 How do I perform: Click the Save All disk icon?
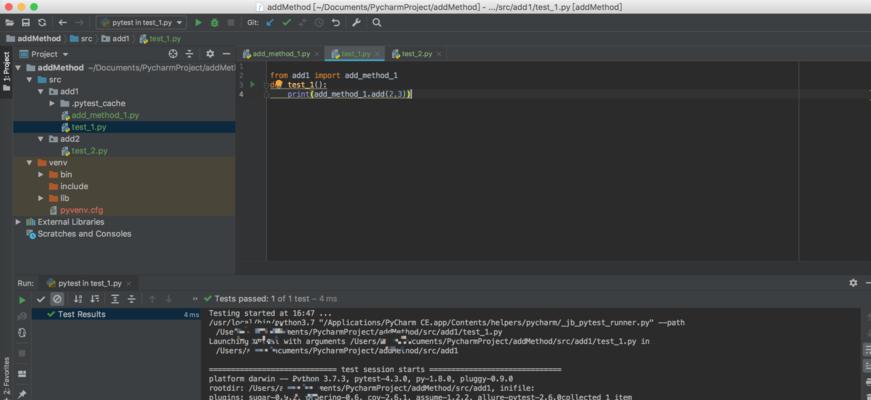(x=26, y=23)
